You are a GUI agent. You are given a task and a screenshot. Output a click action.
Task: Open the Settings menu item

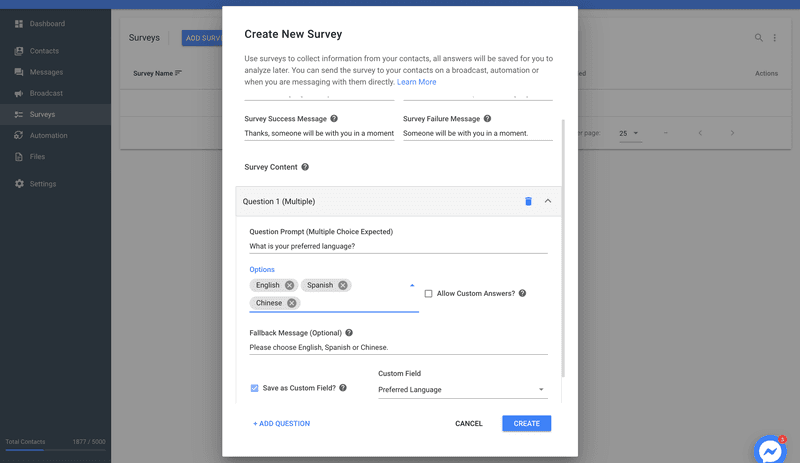[x=55, y=184]
